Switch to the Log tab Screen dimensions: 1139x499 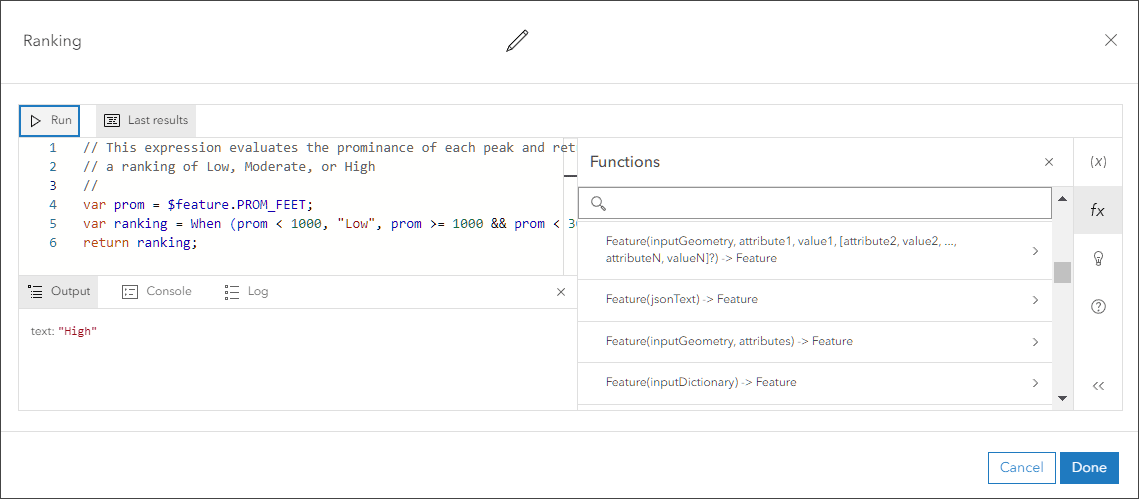247,292
